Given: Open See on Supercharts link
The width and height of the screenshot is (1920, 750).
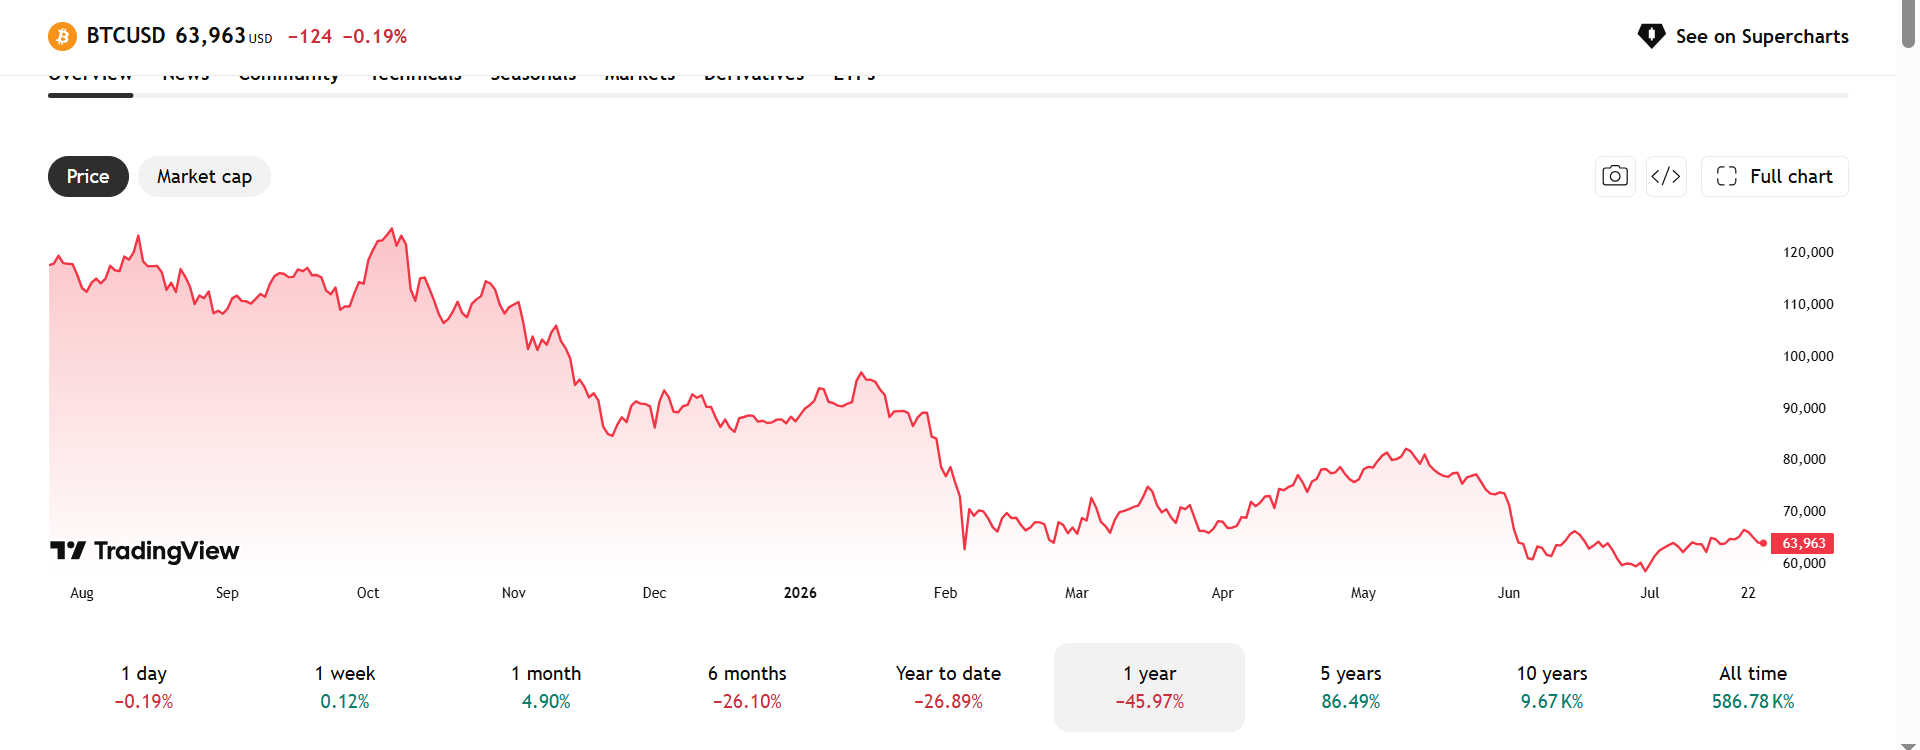Looking at the screenshot, I should (1743, 36).
